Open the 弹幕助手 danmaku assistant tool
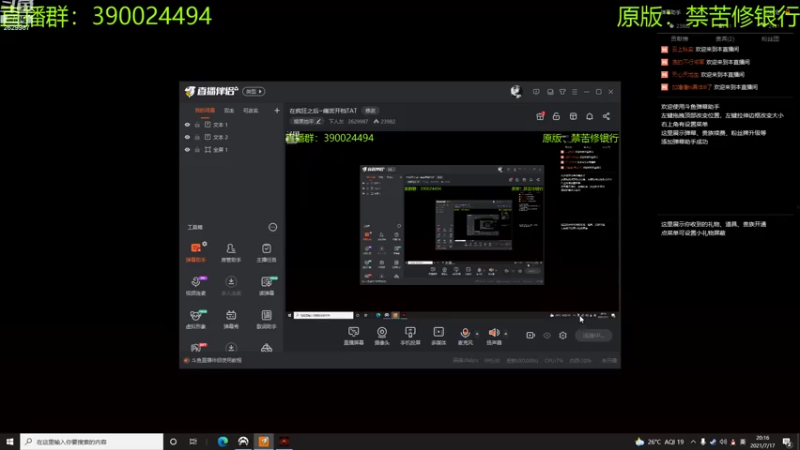This screenshot has height=450, width=800. (196, 252)
